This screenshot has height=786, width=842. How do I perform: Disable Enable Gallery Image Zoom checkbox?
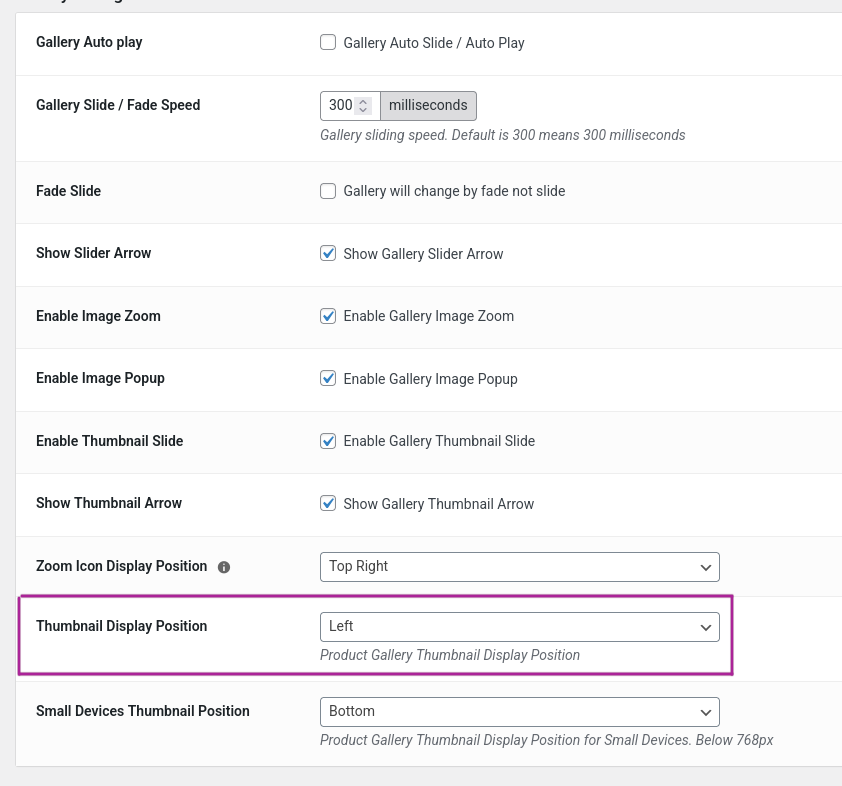pyautogui.click(x=328, y=316)
